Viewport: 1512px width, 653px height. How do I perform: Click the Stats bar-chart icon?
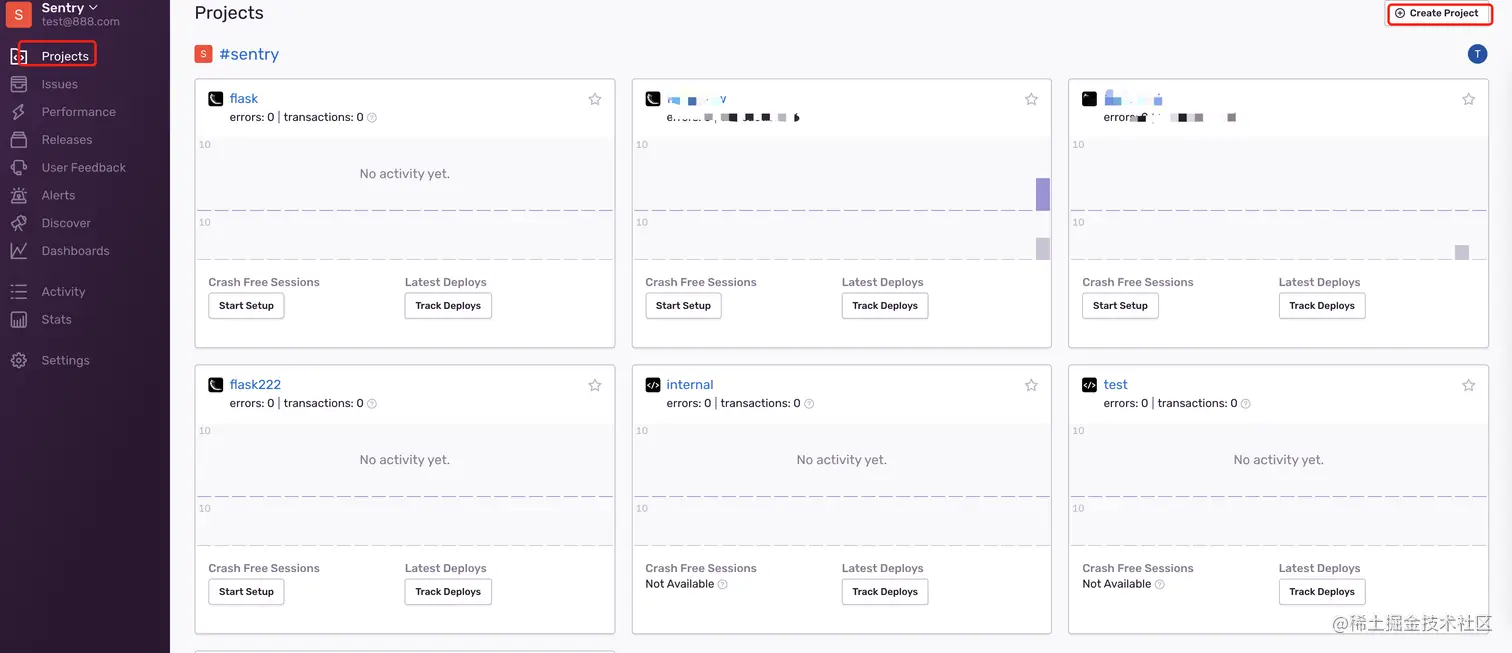tap(18, 320)
